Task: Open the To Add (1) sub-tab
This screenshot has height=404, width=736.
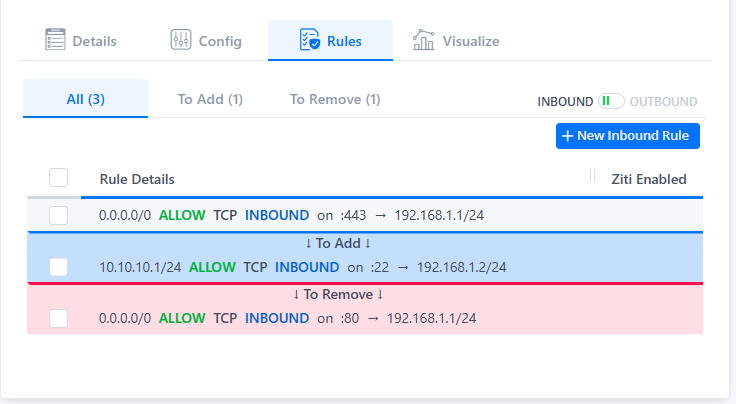Action: 210,99
